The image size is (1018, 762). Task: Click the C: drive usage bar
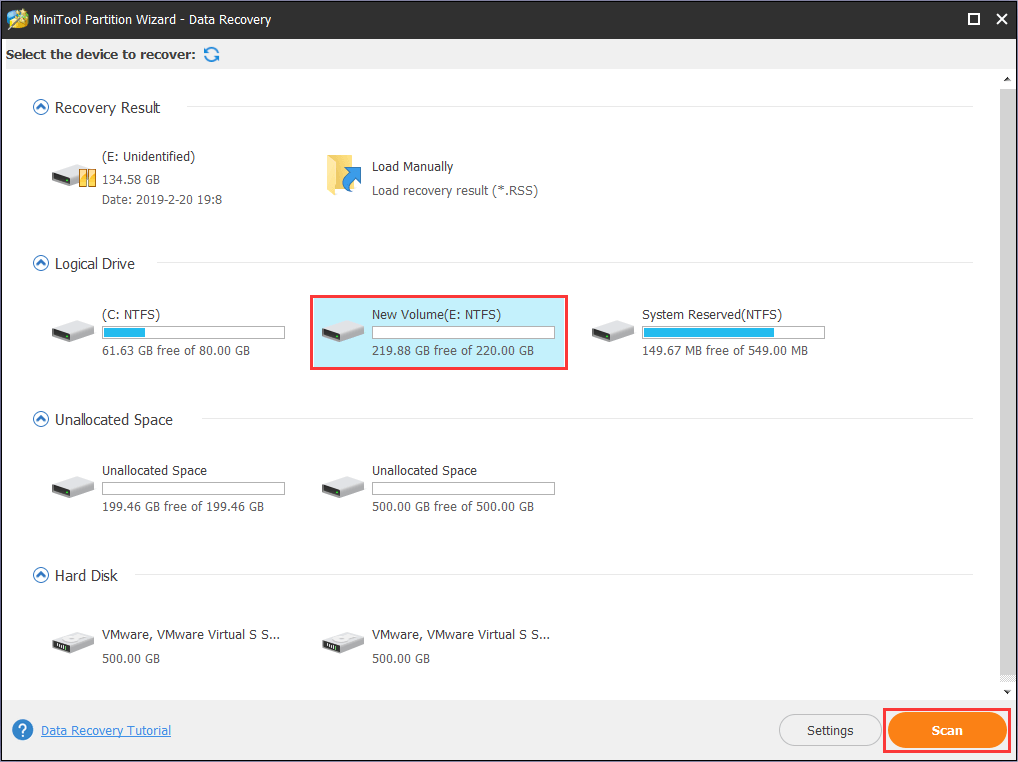[192, 331]
